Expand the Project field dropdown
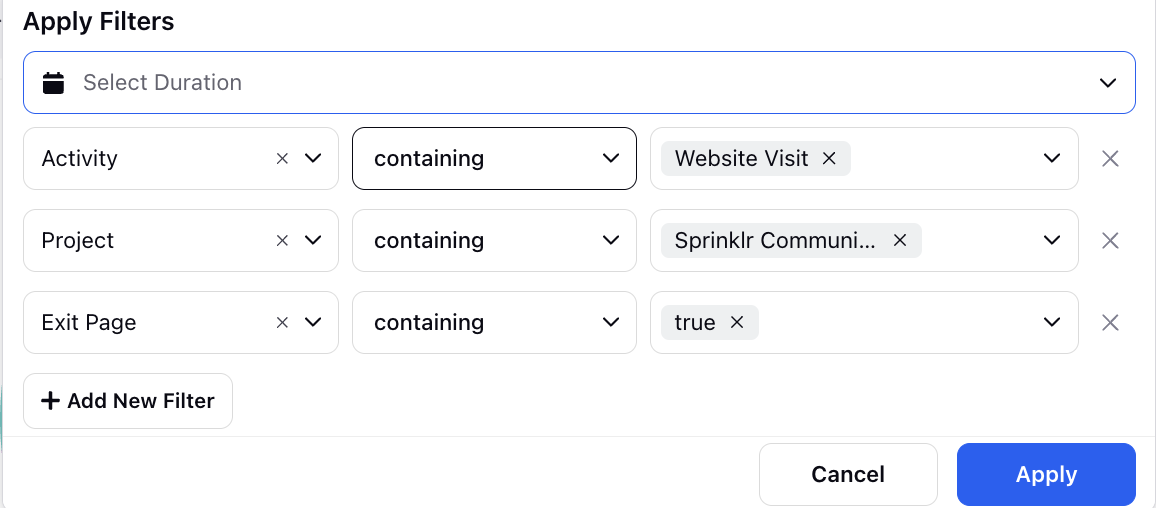The width and height of the screenshot is (1156, 508). (313, 240)
